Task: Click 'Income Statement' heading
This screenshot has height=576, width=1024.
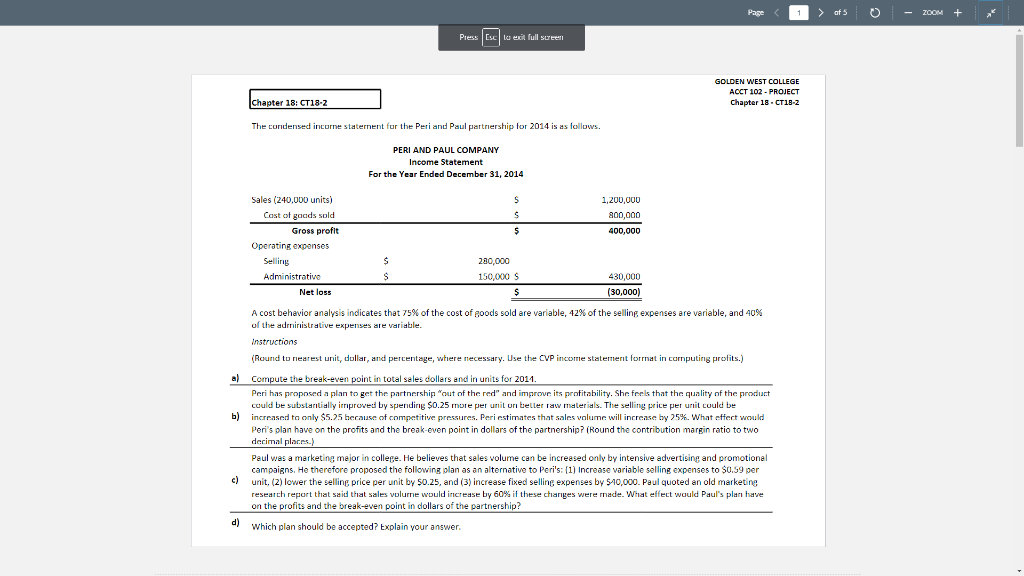Action: [445, 162]
